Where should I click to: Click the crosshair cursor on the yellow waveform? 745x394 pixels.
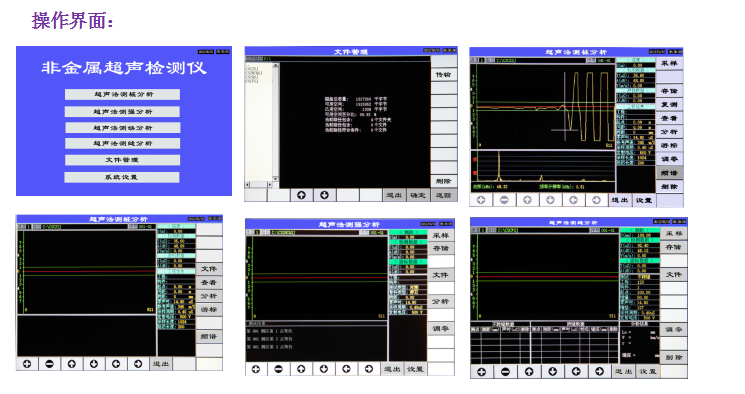click(x=565, y=129)
